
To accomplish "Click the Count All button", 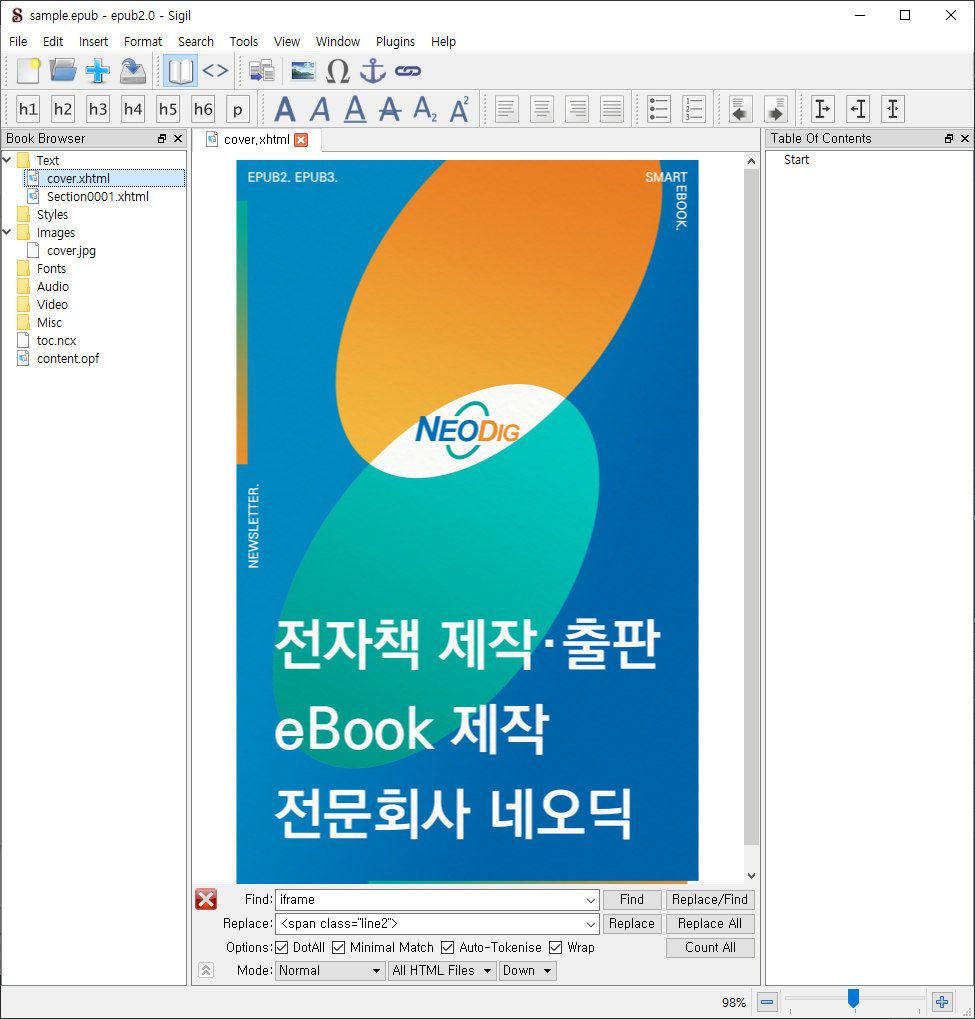I will pos(710,948).
